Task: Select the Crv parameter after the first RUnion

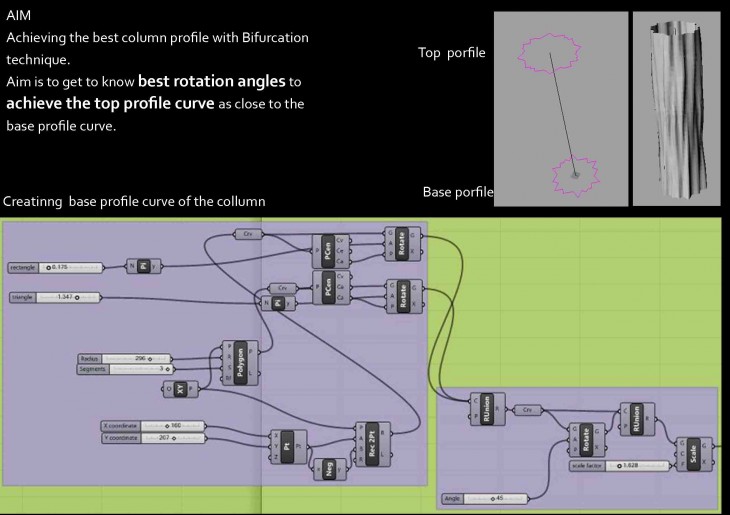Action: 526,410
